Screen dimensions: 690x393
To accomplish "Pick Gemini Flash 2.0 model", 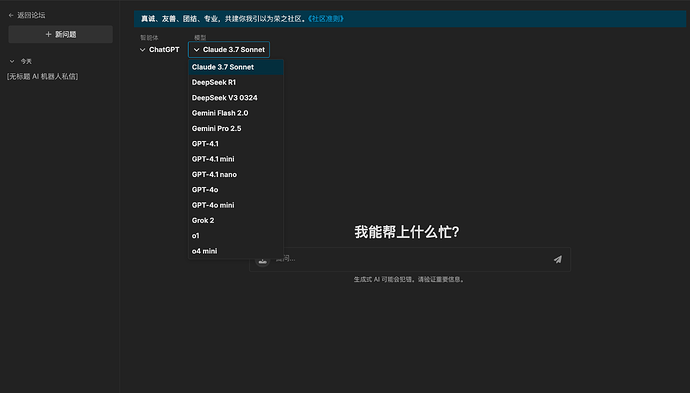I will [x=236, y=113].
